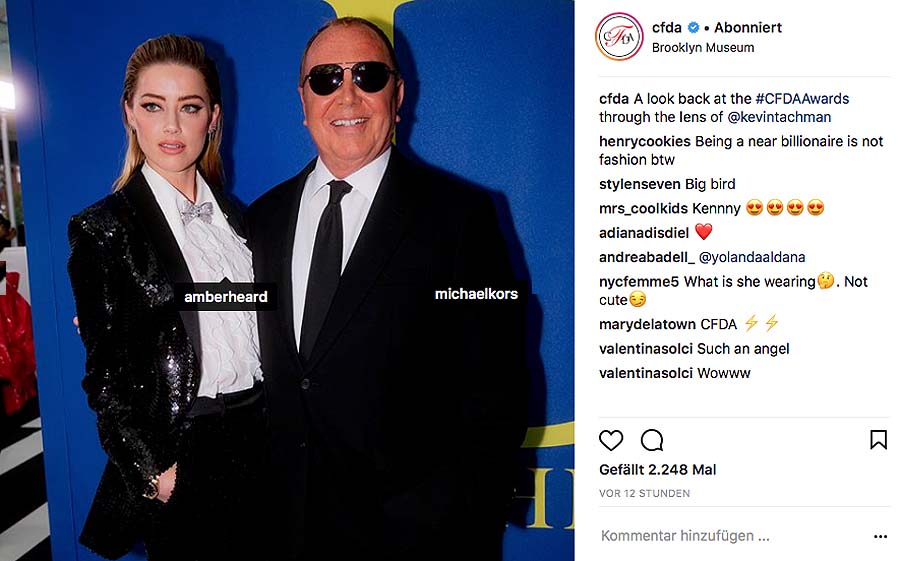Open the cfda username in header
The width and height of the screenshot is (900, 561).
click(666, 28)
